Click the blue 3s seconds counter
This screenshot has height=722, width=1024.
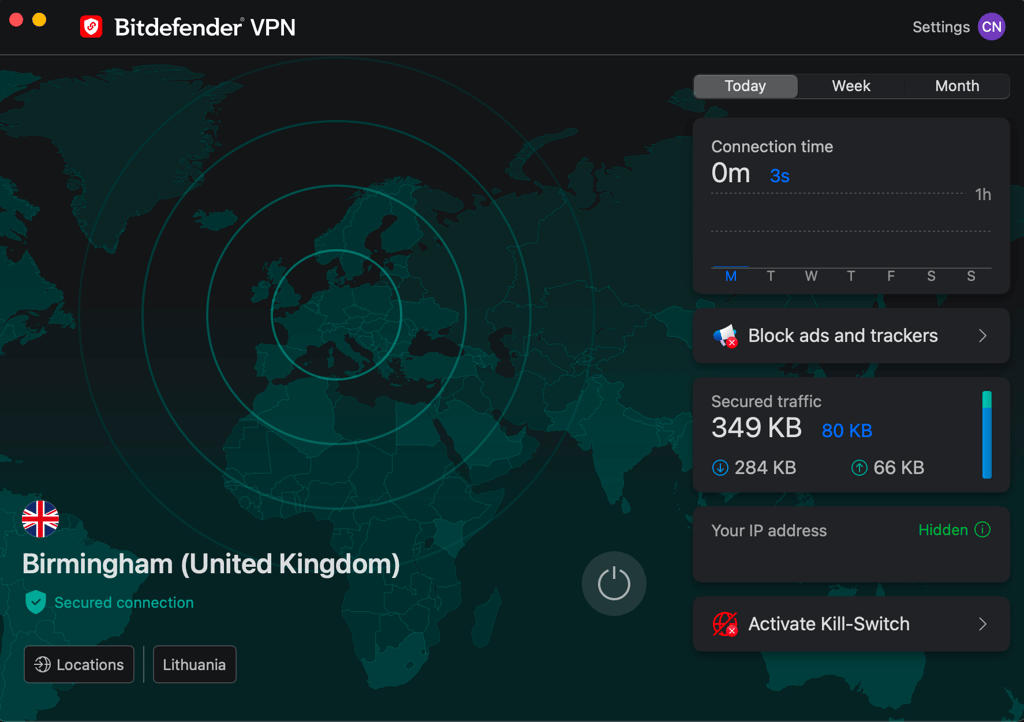[780, 176]
